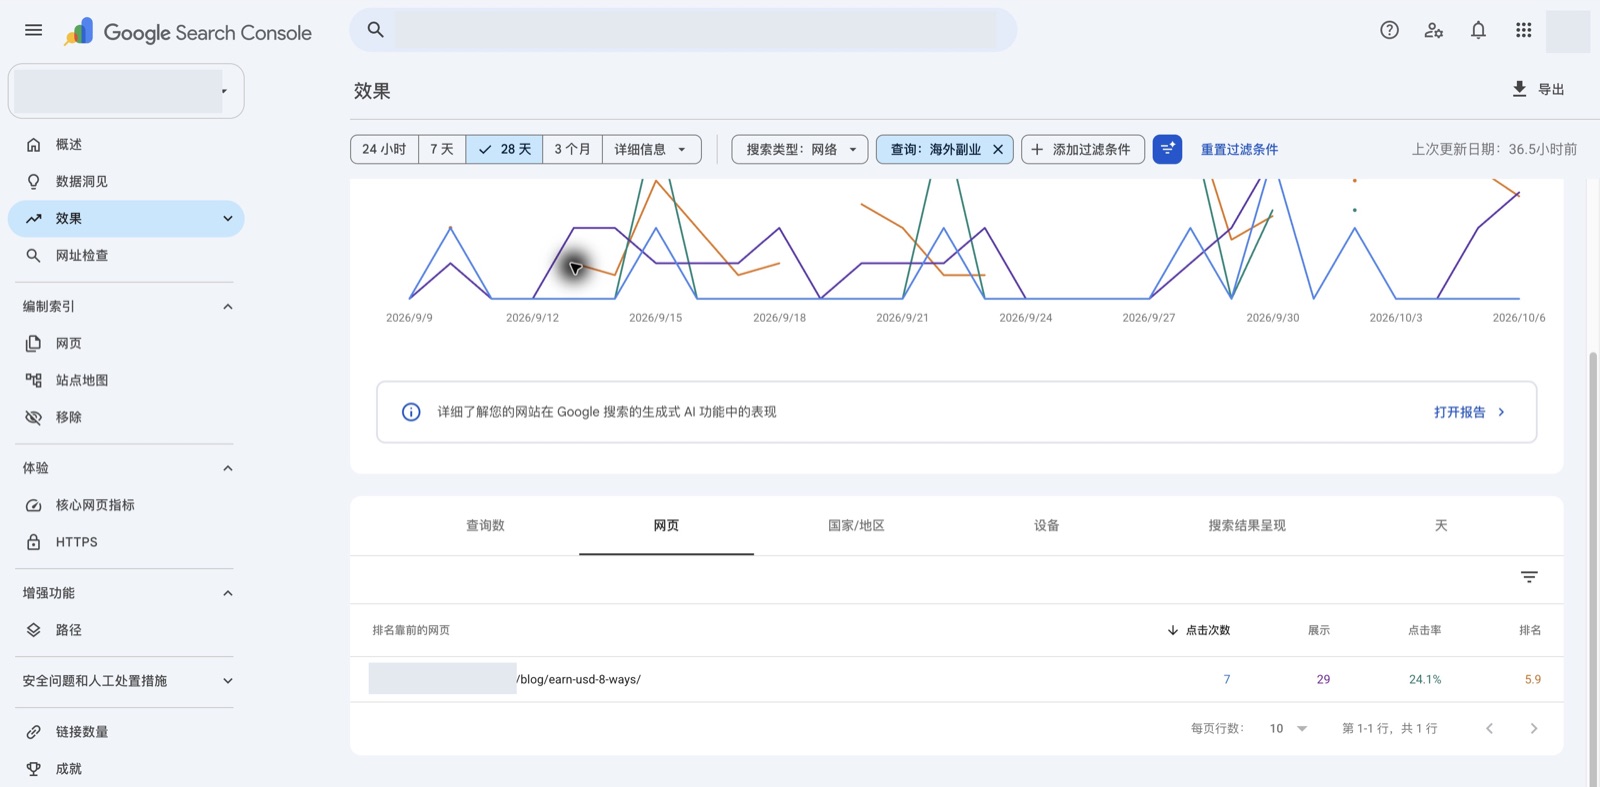This screenshot has width=1600, height=787.
Task: Open 路径 enhancement report
Action: pyautogui.click(x=125, y=630)
